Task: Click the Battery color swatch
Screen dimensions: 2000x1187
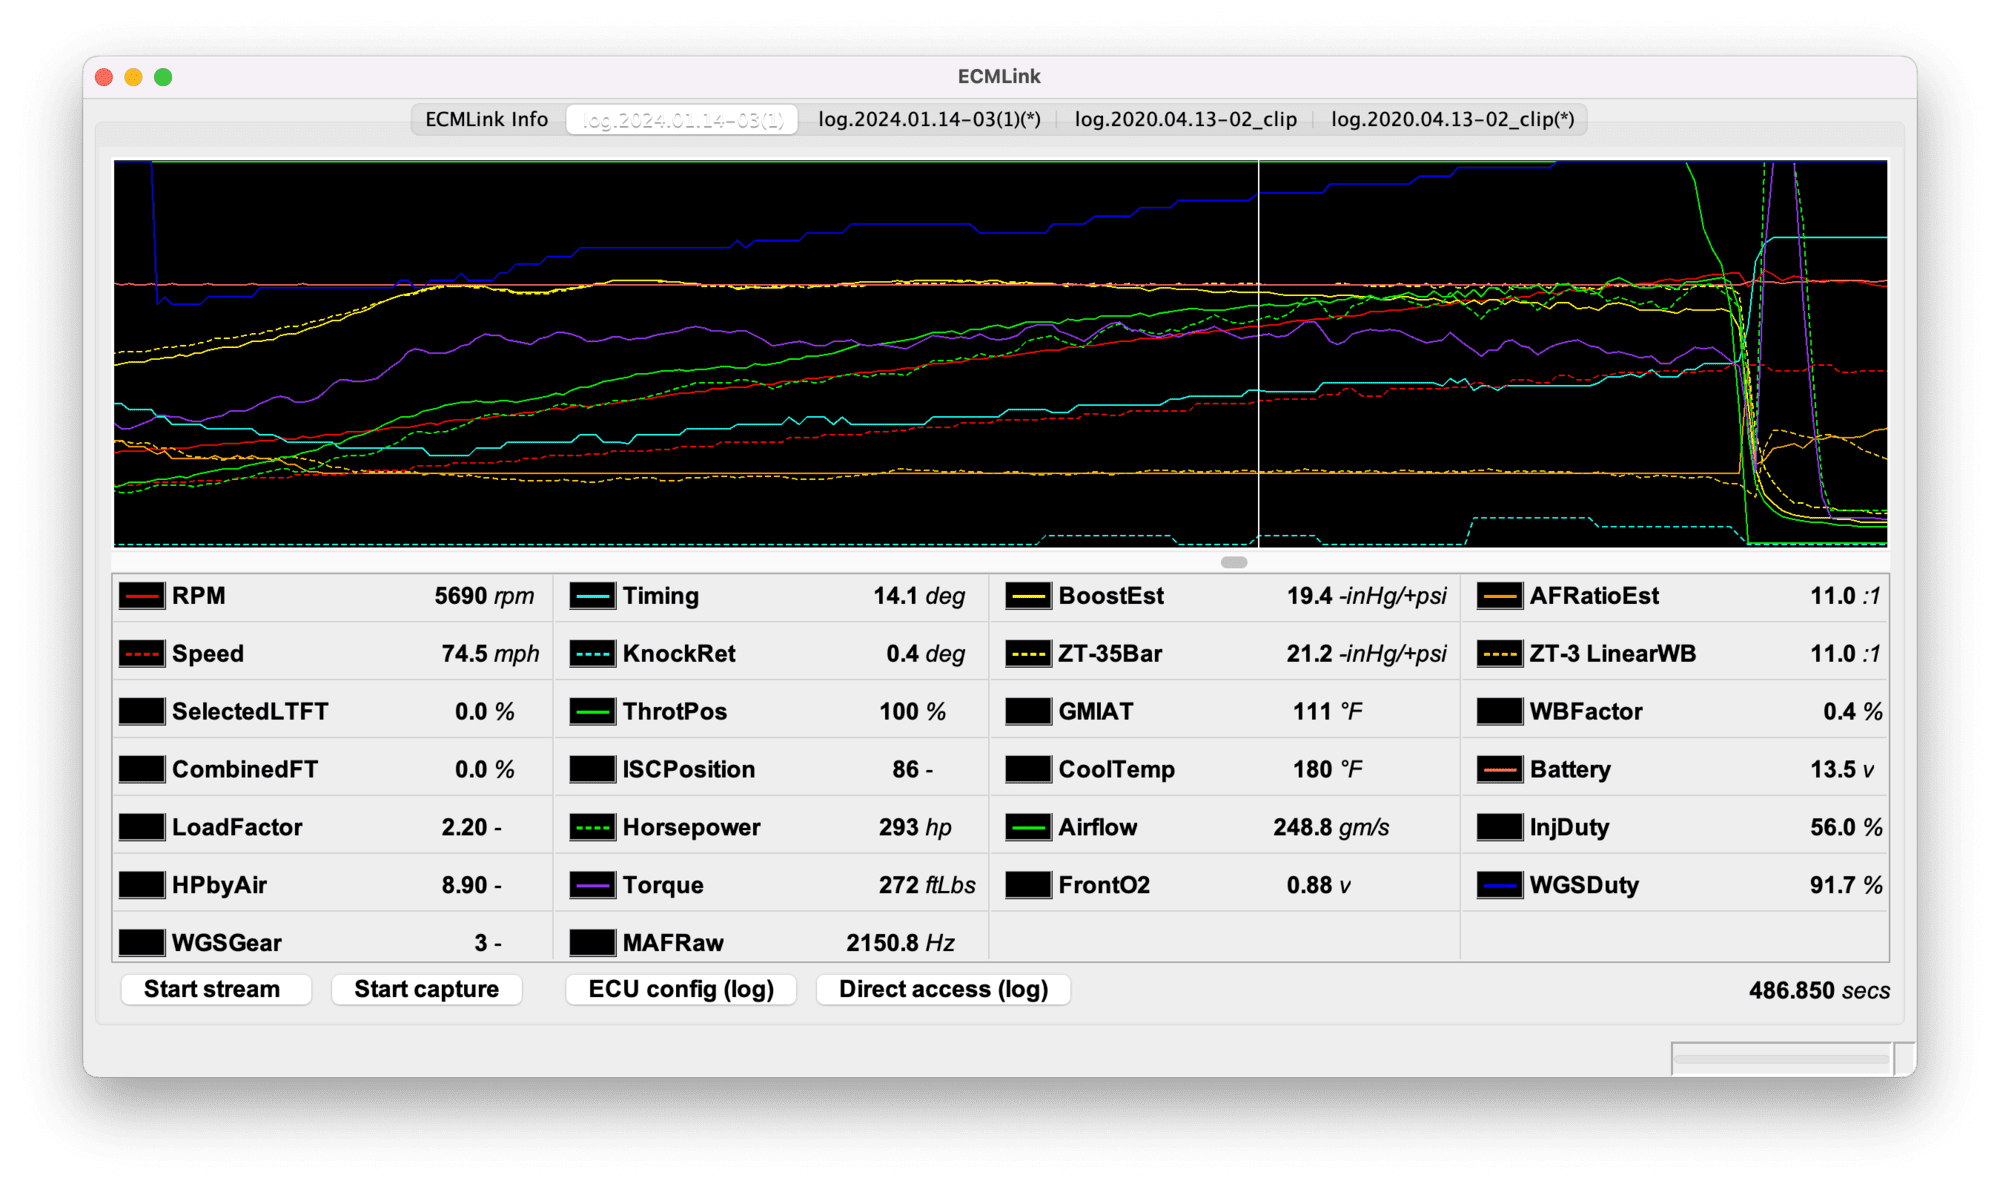Action: 1500,770
